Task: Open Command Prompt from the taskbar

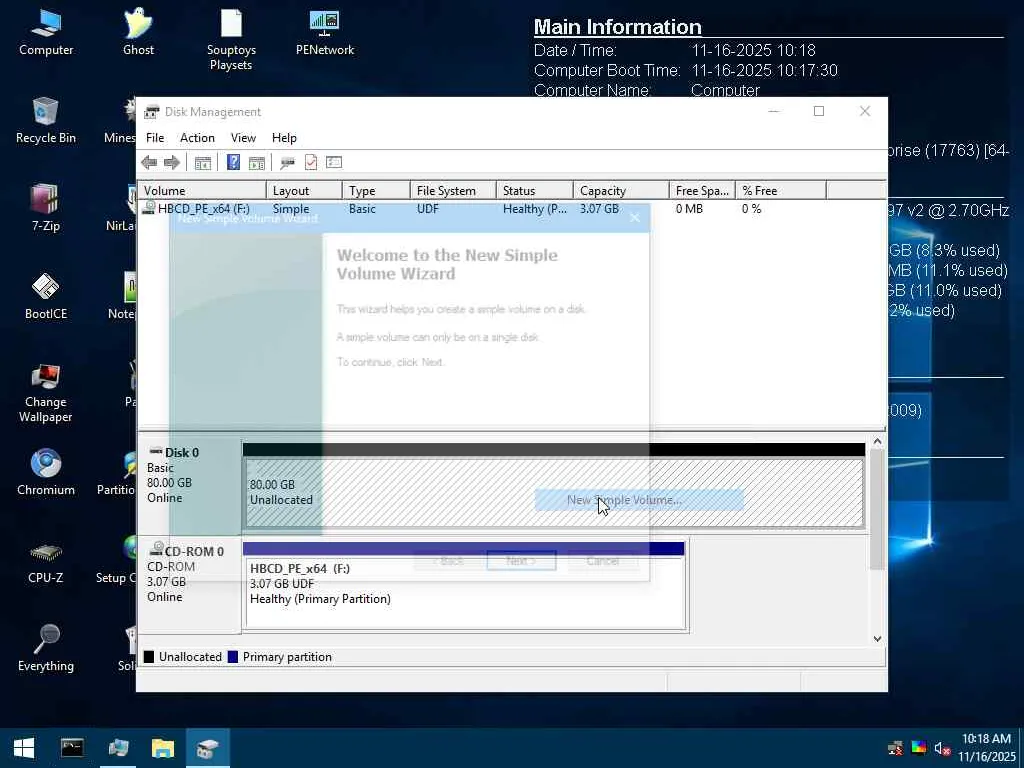Action: pos(72,748)
